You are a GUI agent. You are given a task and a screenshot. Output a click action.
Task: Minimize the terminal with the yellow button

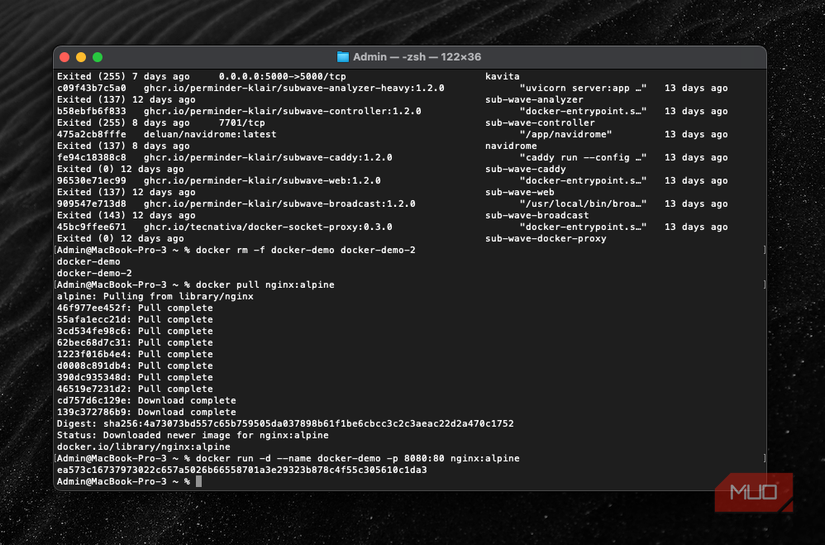(81, 57)
